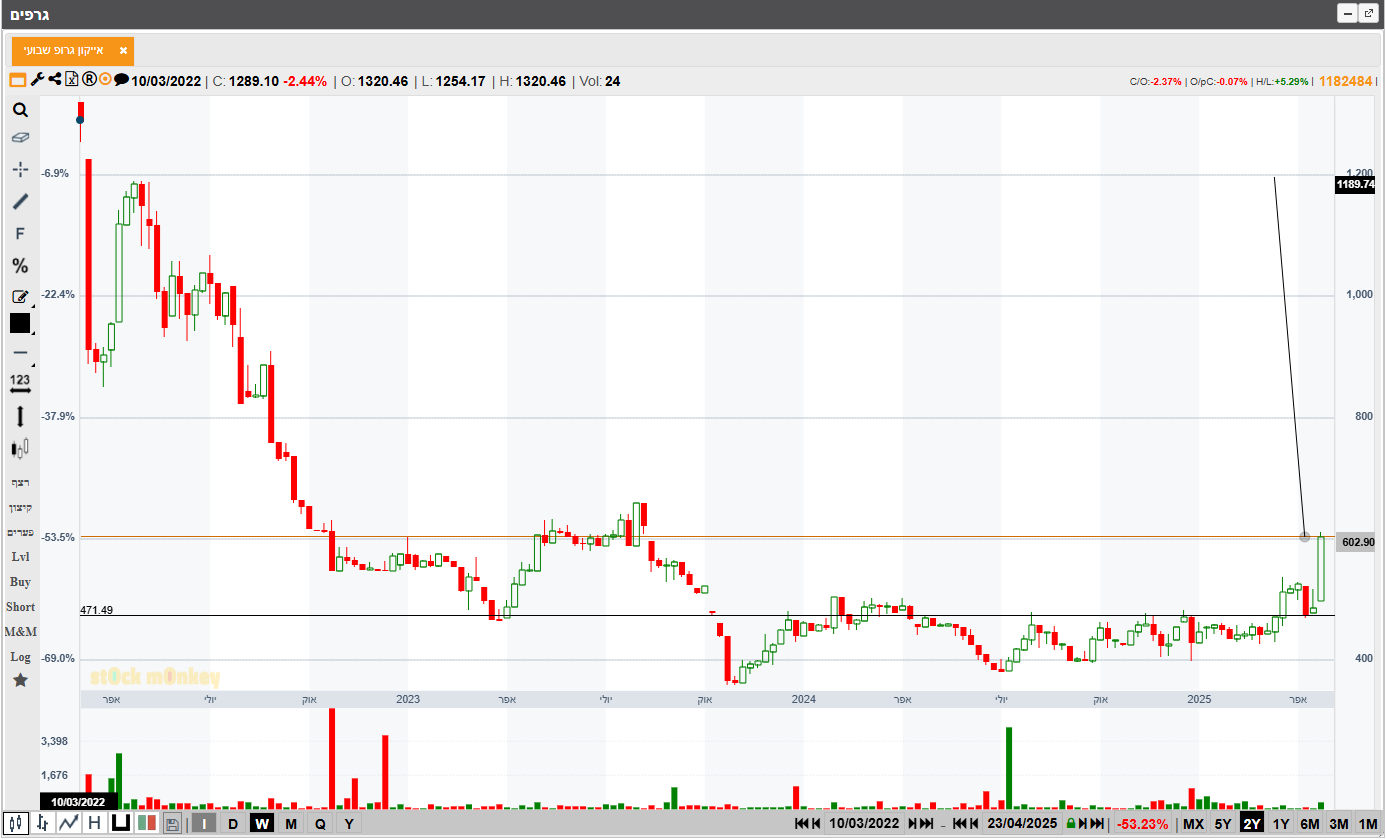Select the monthly 'M' interval
1386x840 pixels.
coord(291,824)
